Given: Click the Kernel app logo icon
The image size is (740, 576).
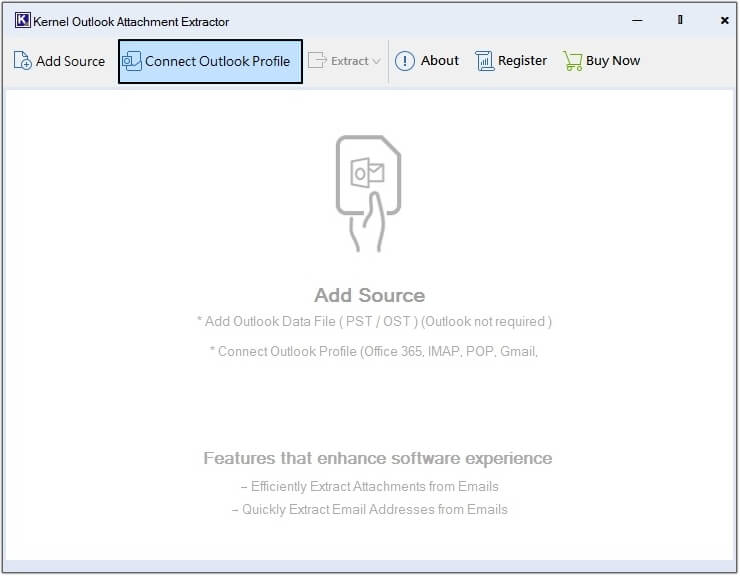Looking at the screenshot, I should [22, 20].
